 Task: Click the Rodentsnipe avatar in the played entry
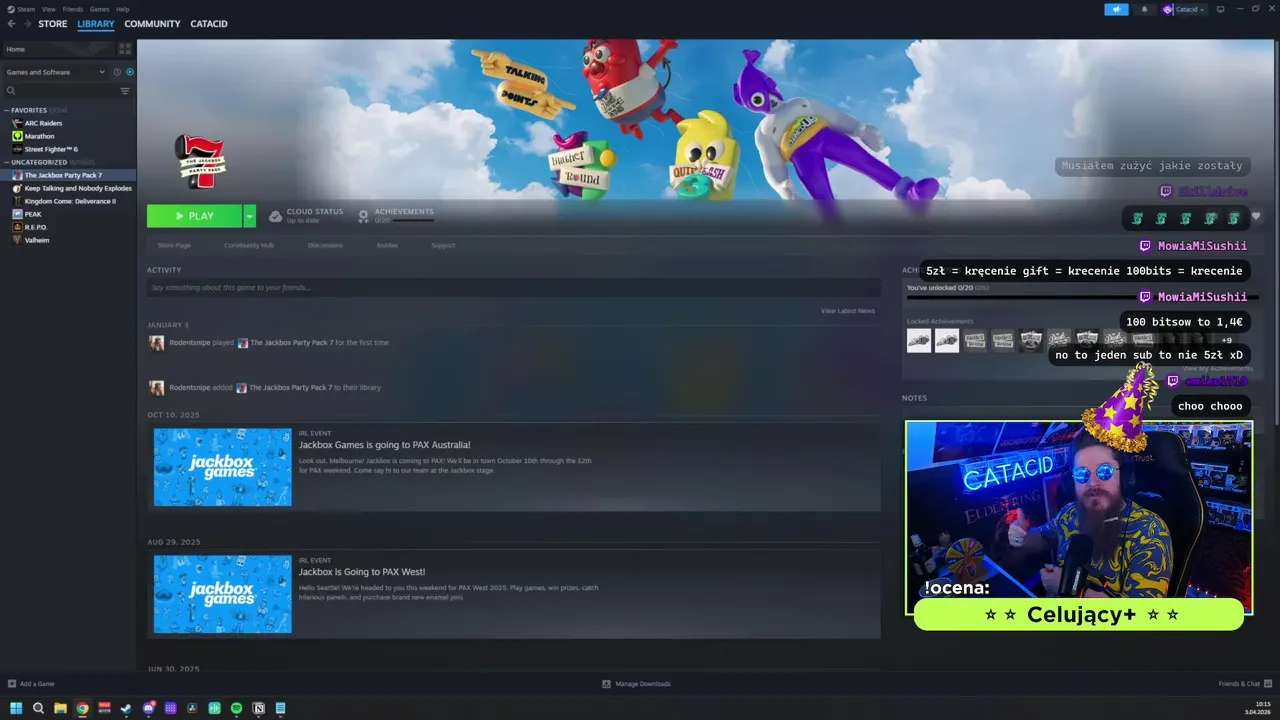(157, 343)
